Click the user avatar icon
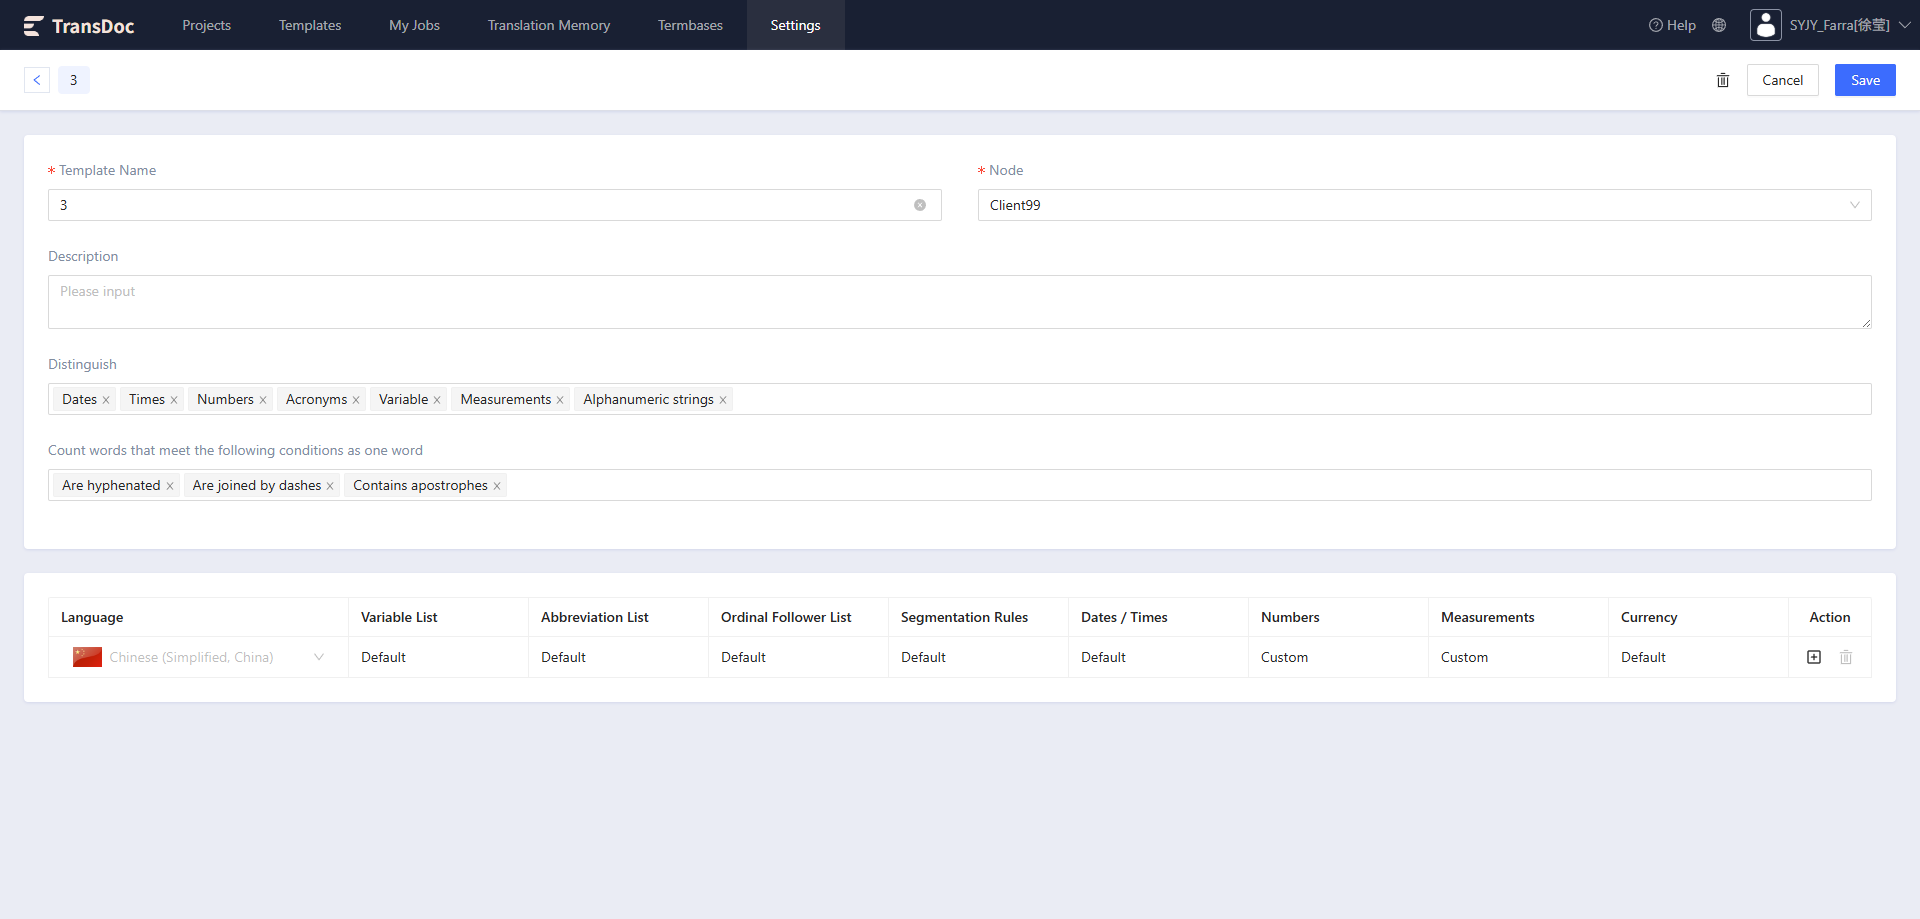 click(x=1766, y=25)
